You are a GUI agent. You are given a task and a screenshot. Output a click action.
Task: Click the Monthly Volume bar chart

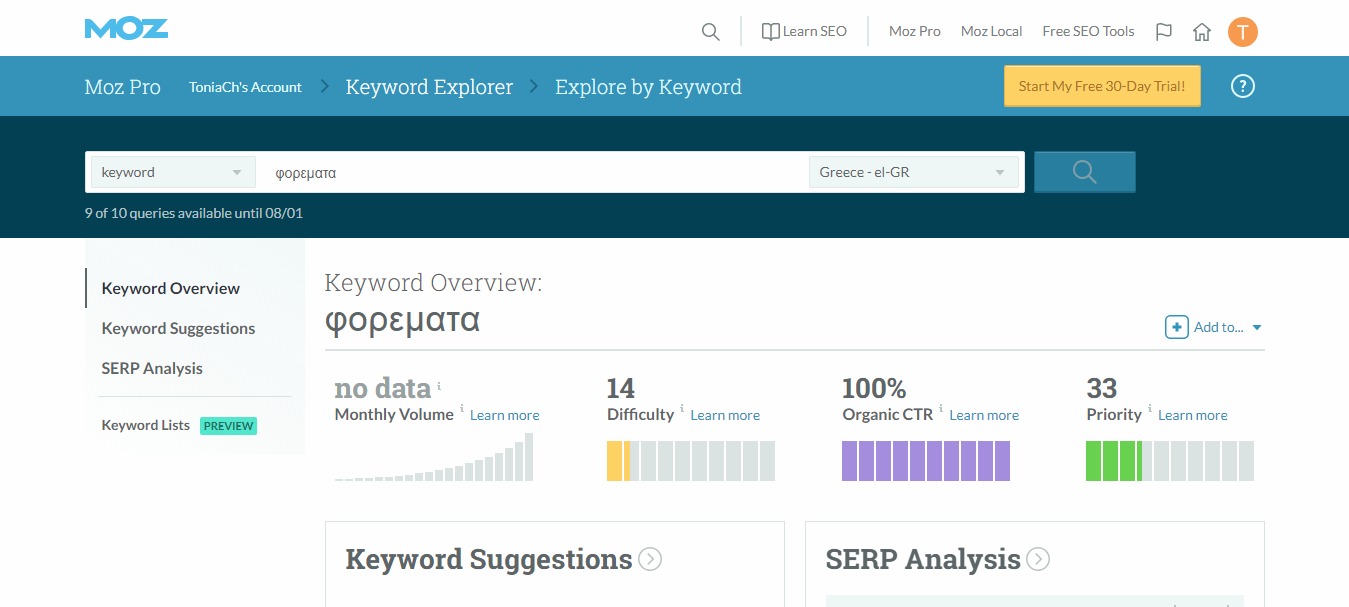(x=434, y=457)
